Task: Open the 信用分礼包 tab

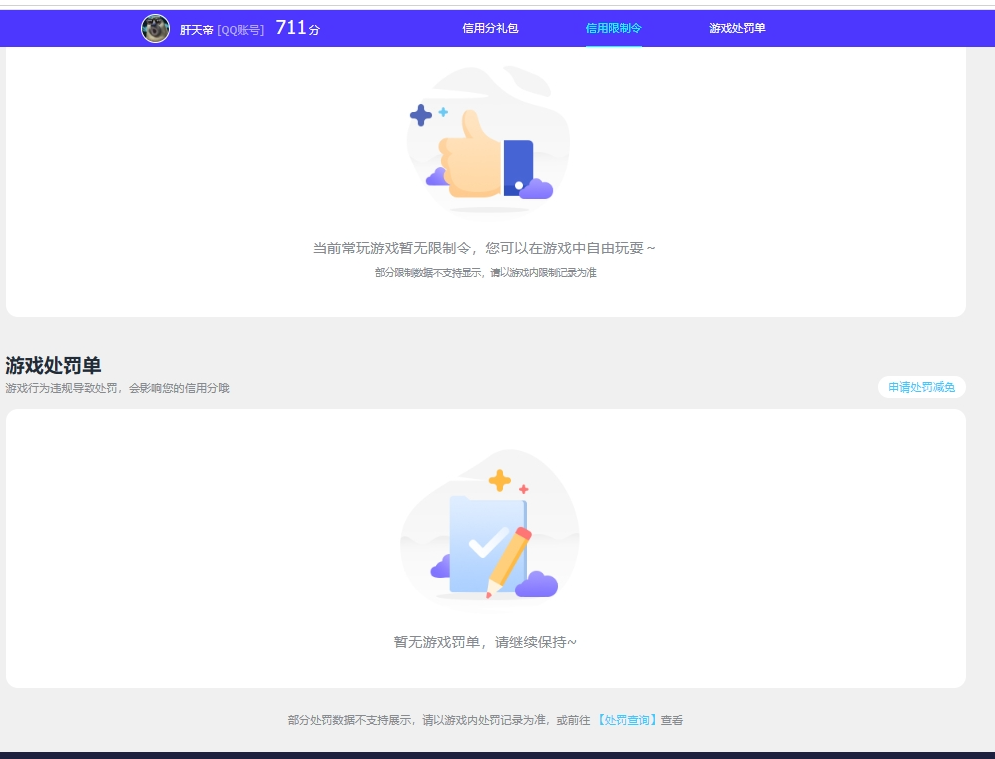Action: click(x=490, y=29)
